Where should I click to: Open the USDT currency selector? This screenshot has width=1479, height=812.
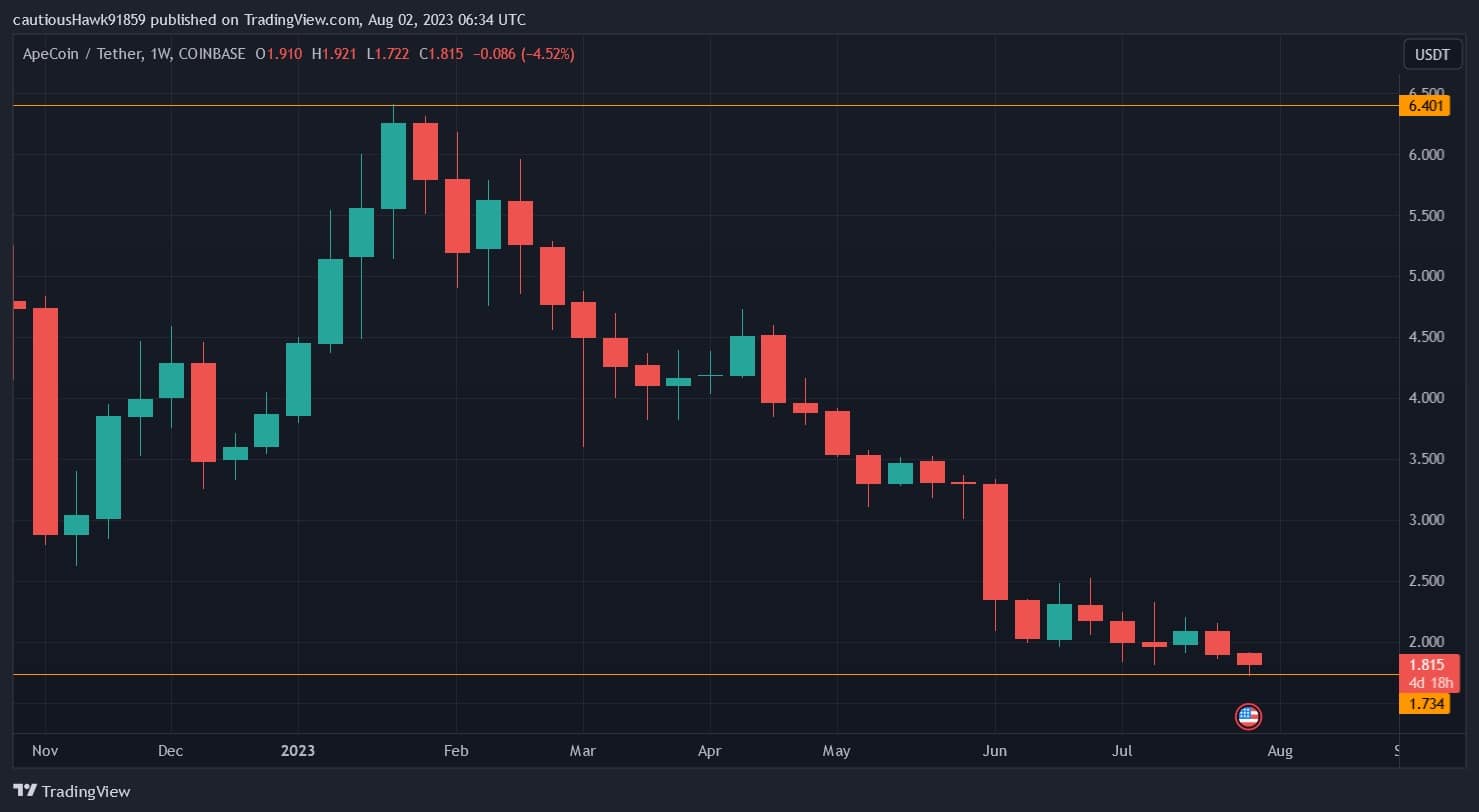(x=1433, y=55)
